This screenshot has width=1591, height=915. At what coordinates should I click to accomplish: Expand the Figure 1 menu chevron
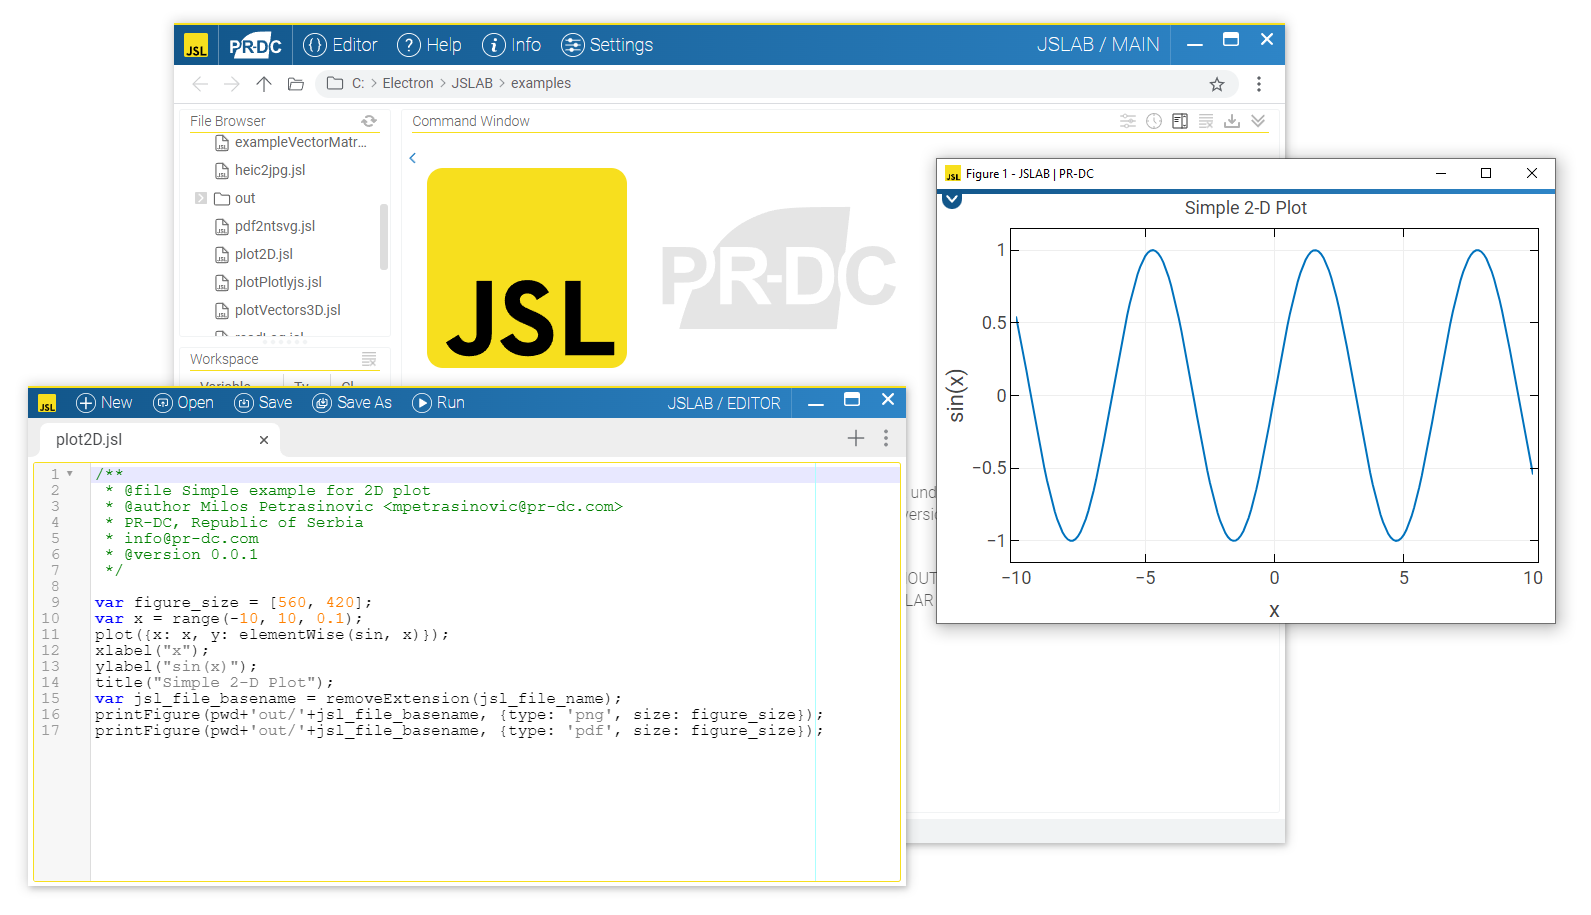952,199
